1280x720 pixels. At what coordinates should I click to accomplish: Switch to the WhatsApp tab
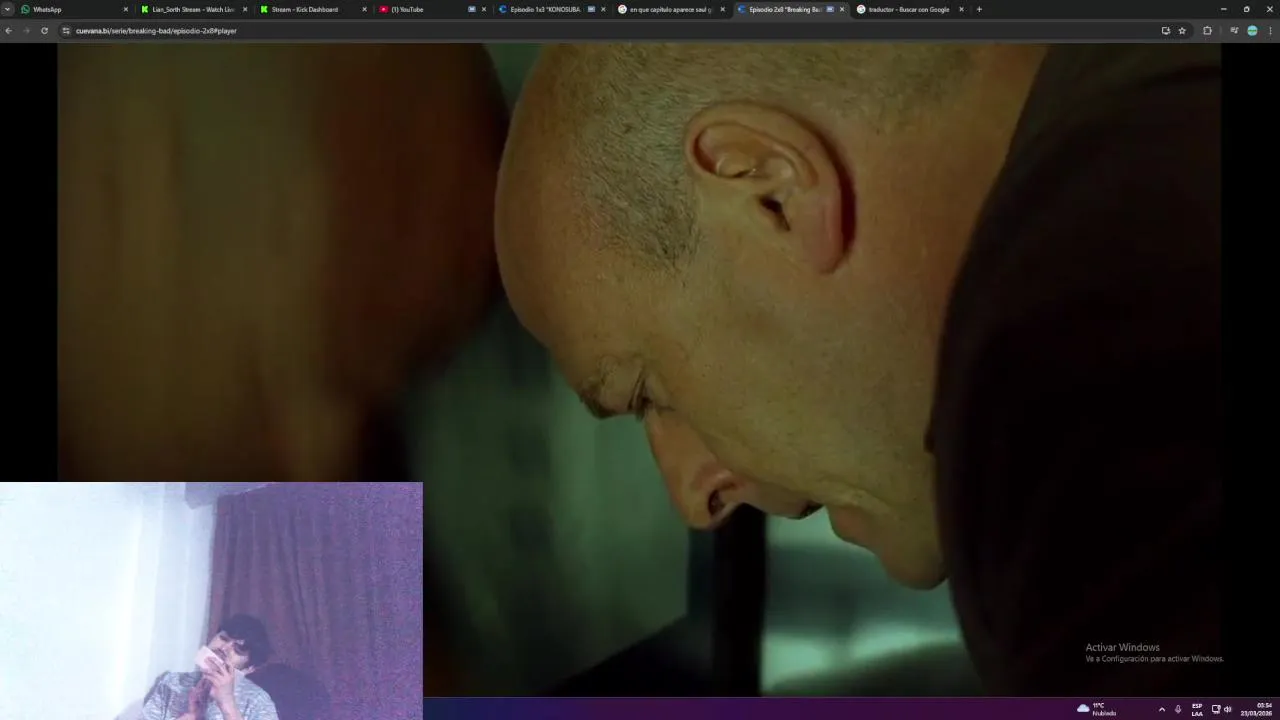(75, 9)
